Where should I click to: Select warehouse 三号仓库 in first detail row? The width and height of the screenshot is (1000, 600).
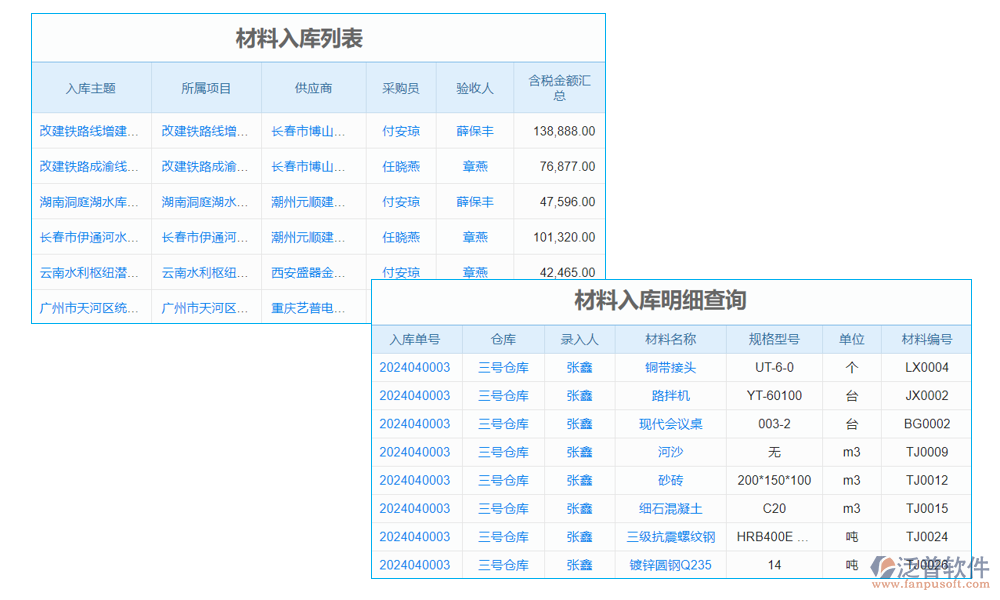click(502, 367)
